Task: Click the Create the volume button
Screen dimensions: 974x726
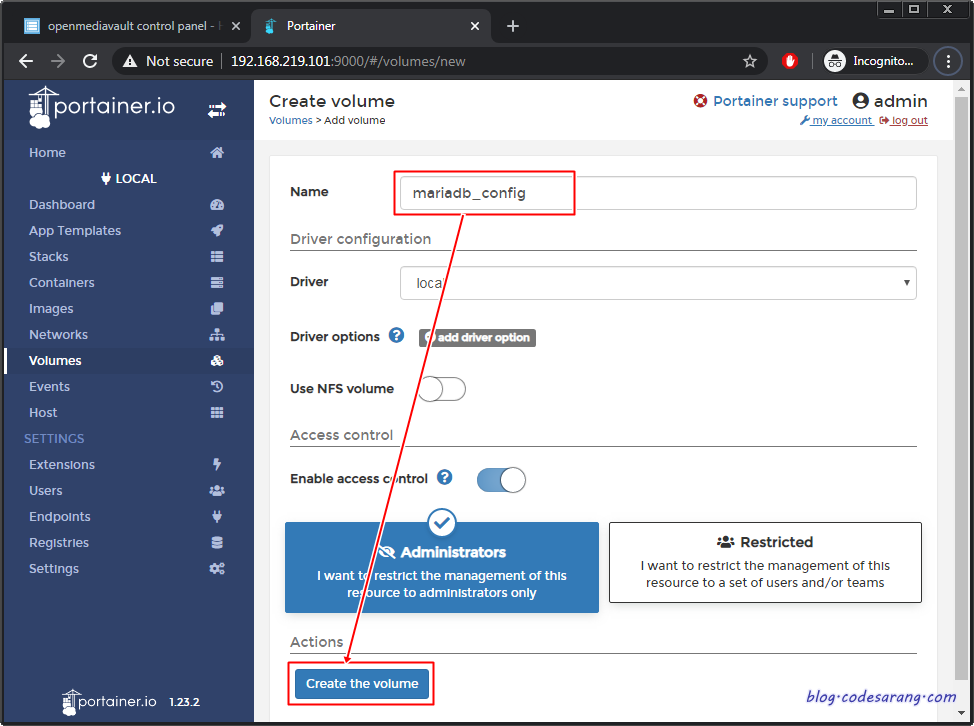Action: click(362, 684)
